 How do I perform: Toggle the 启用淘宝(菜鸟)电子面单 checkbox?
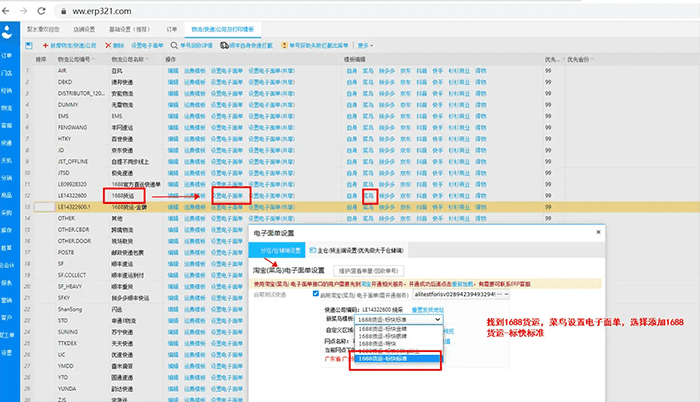[316, 293]
